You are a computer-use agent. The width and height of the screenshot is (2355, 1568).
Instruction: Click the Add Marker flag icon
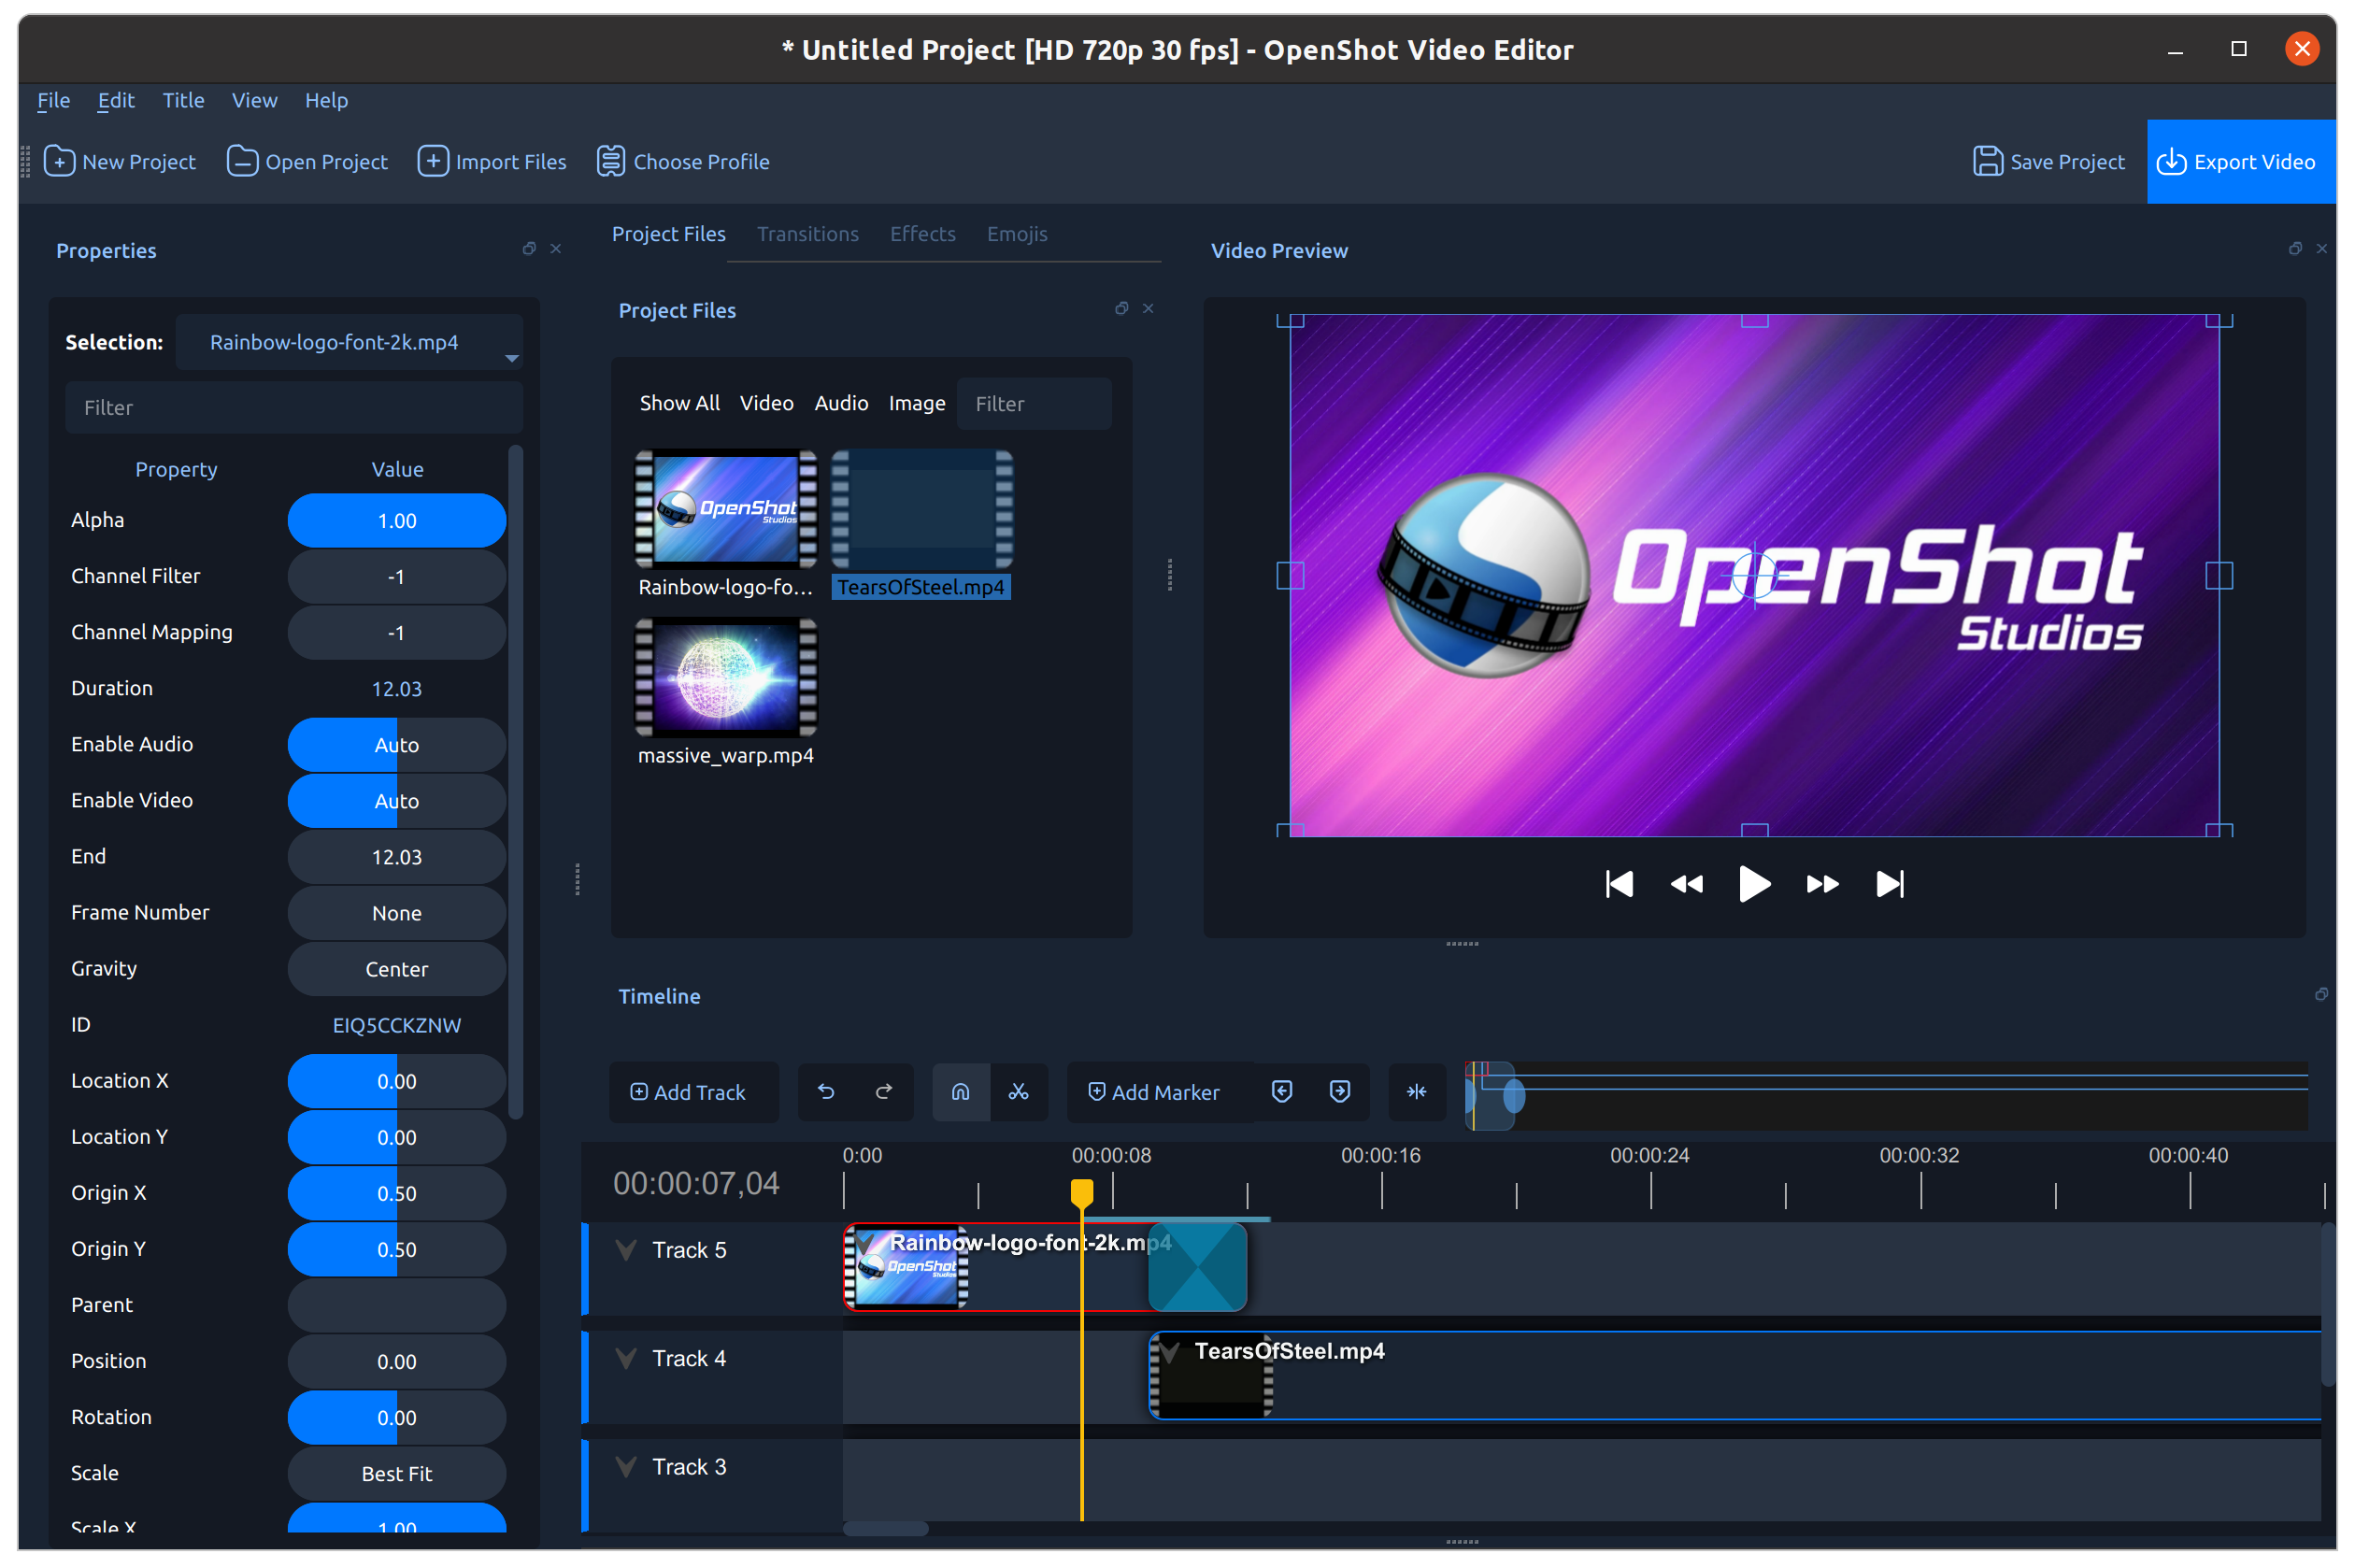tap(1093, 1092)
